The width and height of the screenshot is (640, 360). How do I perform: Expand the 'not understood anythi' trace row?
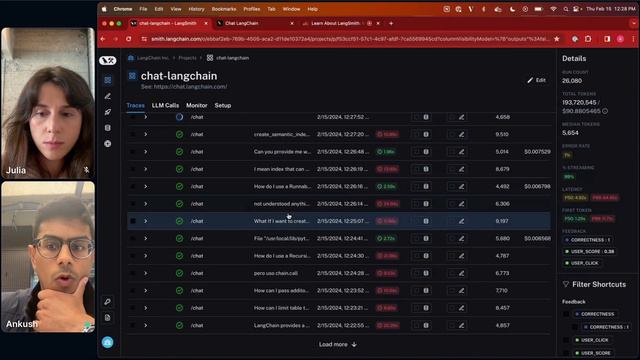[146, 204]
